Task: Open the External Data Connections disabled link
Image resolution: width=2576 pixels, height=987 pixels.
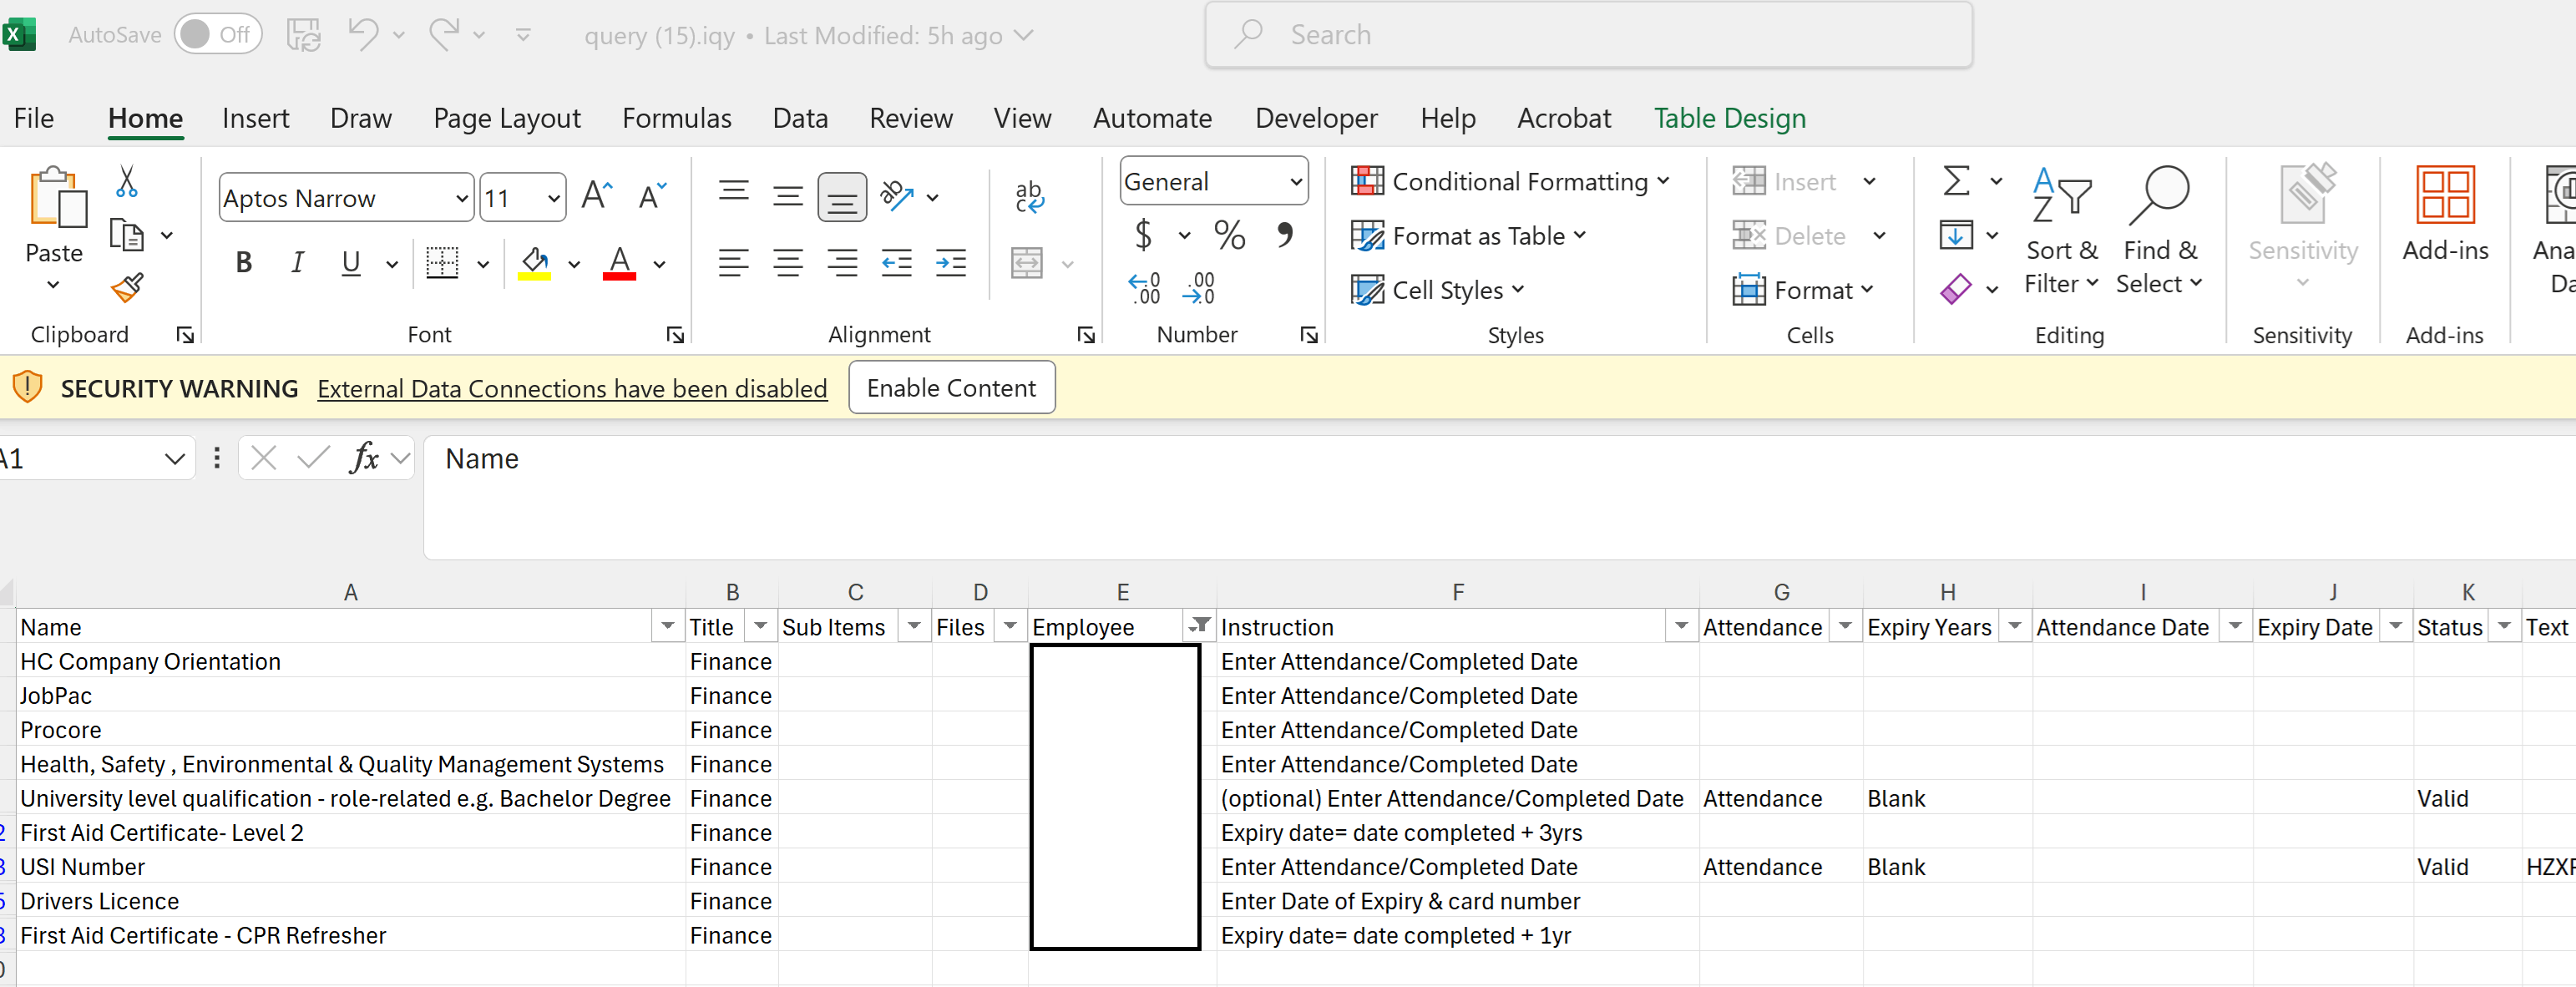Action: point(572,389)
